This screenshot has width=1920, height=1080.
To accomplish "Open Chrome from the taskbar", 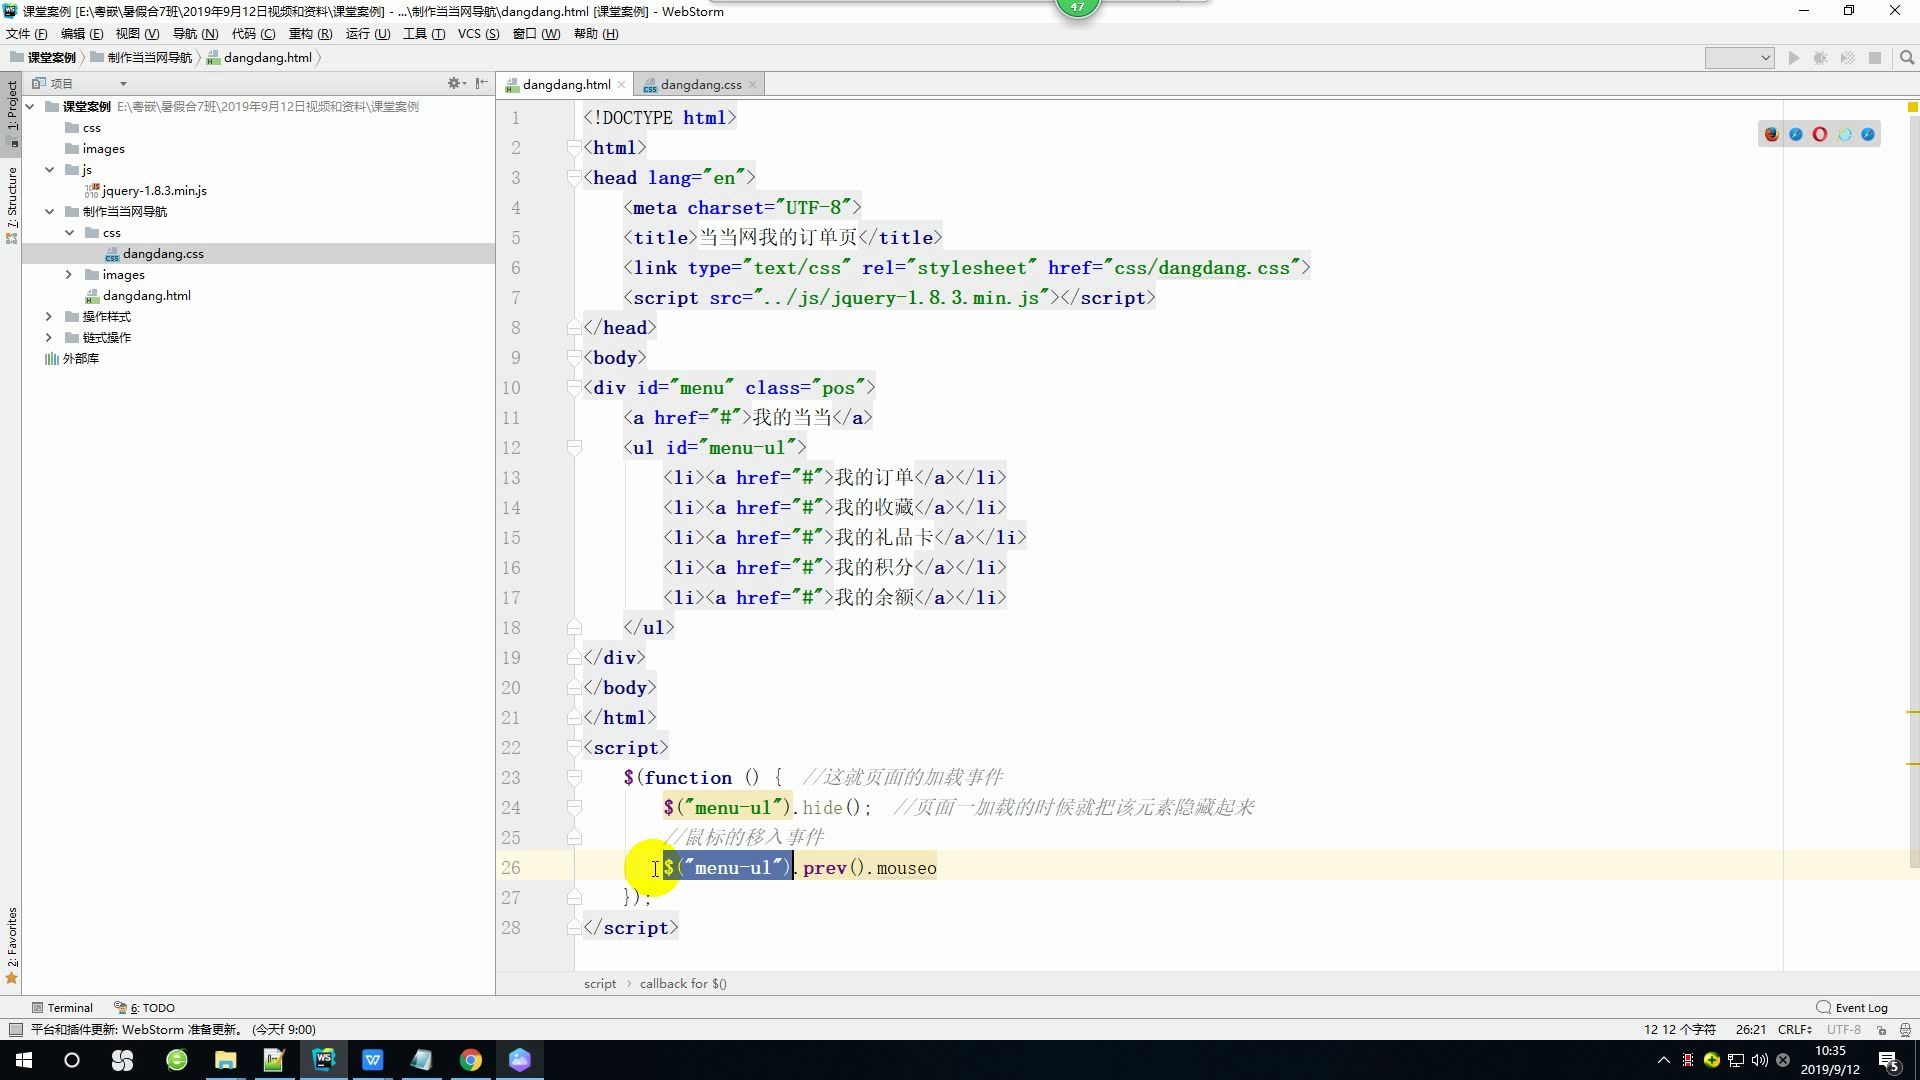I will pyautogui.click(x=470, y=1060).
